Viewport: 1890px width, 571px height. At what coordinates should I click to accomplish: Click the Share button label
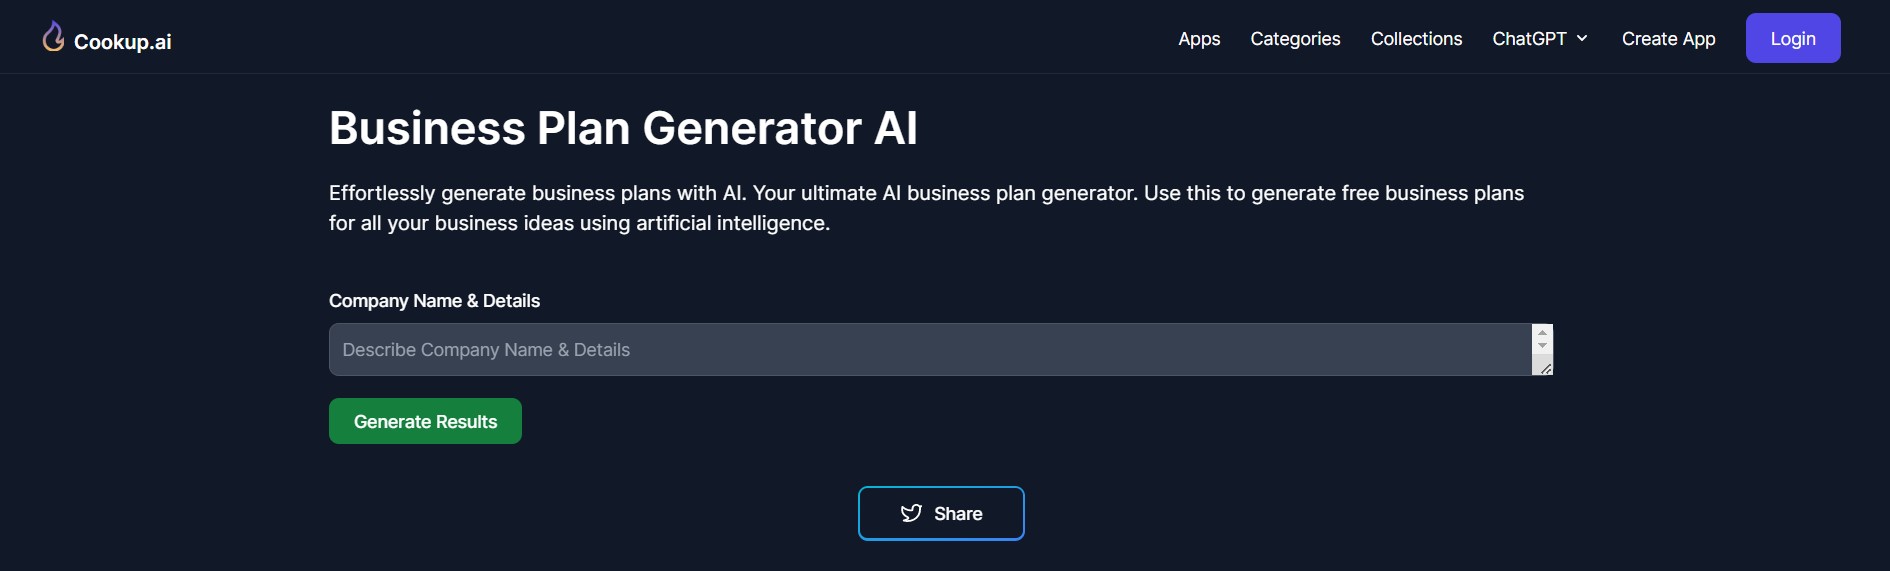(958, 514)
